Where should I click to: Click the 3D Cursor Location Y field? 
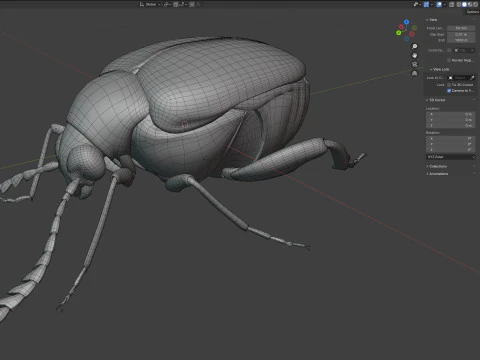pyautogui.click(x=450, y=120)
